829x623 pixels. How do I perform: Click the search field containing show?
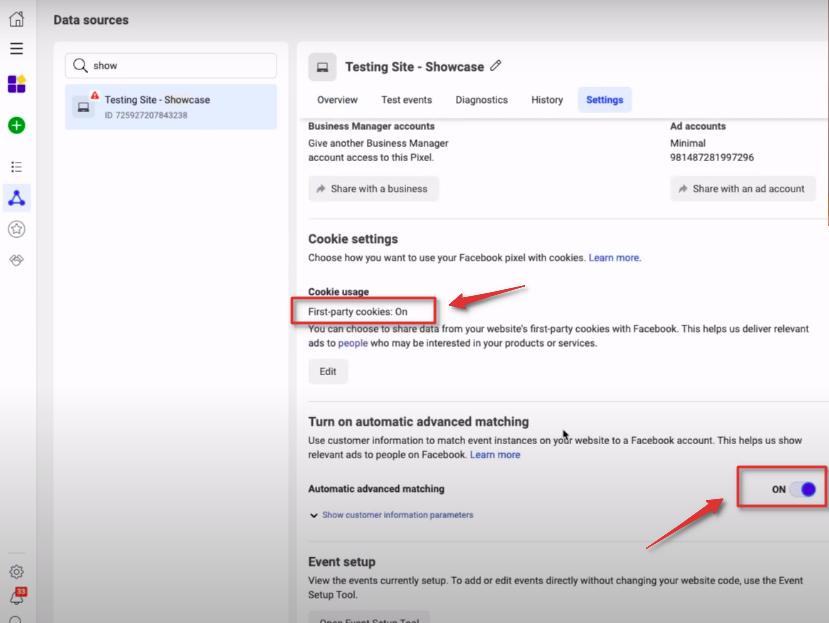(171, 66)
